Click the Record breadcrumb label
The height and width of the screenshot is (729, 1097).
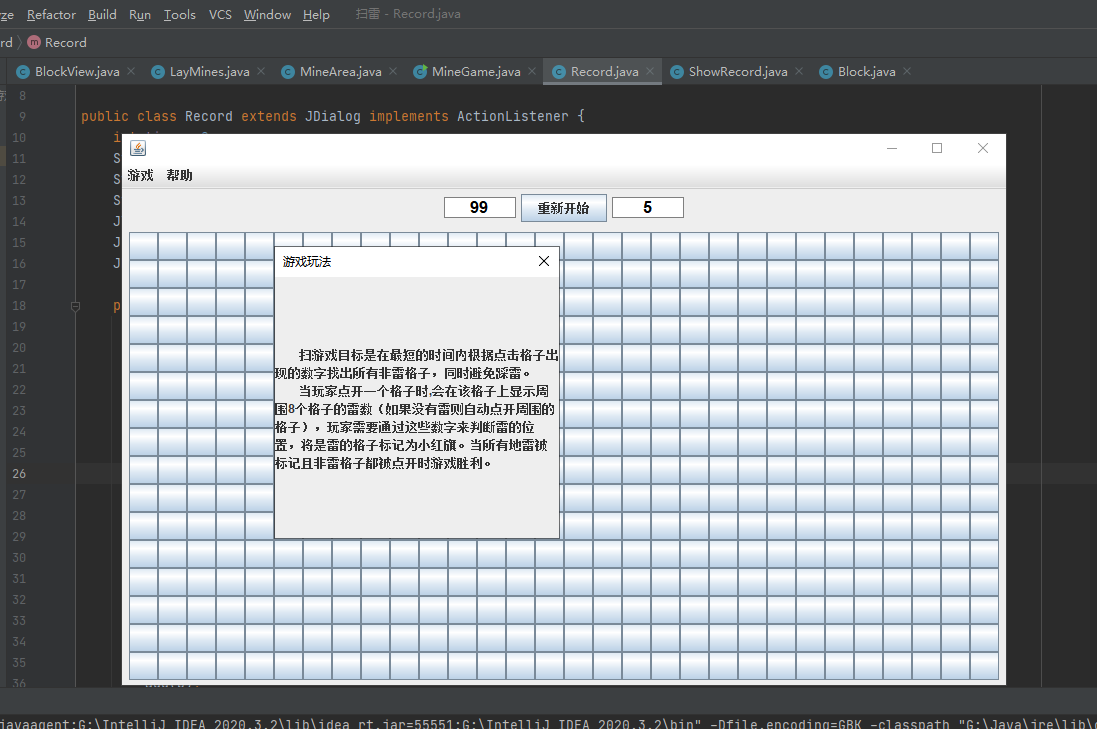coord(66,43)
